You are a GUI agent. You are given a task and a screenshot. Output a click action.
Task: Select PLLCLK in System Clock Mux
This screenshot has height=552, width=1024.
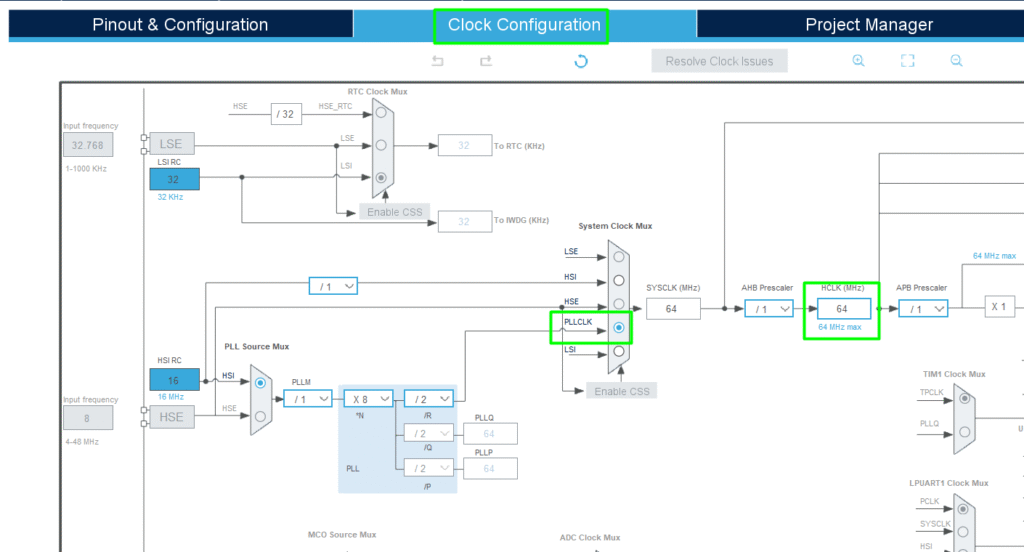619,327
